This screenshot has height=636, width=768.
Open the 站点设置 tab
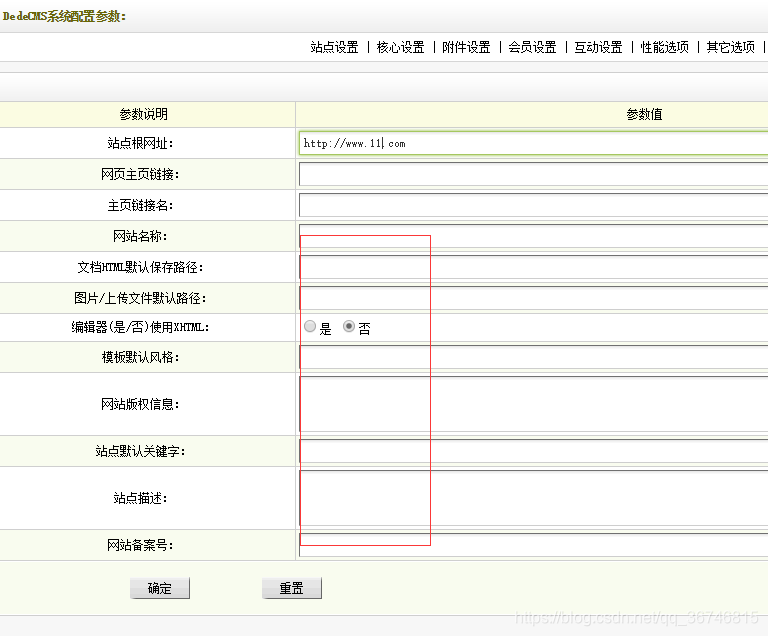(335, 47)
